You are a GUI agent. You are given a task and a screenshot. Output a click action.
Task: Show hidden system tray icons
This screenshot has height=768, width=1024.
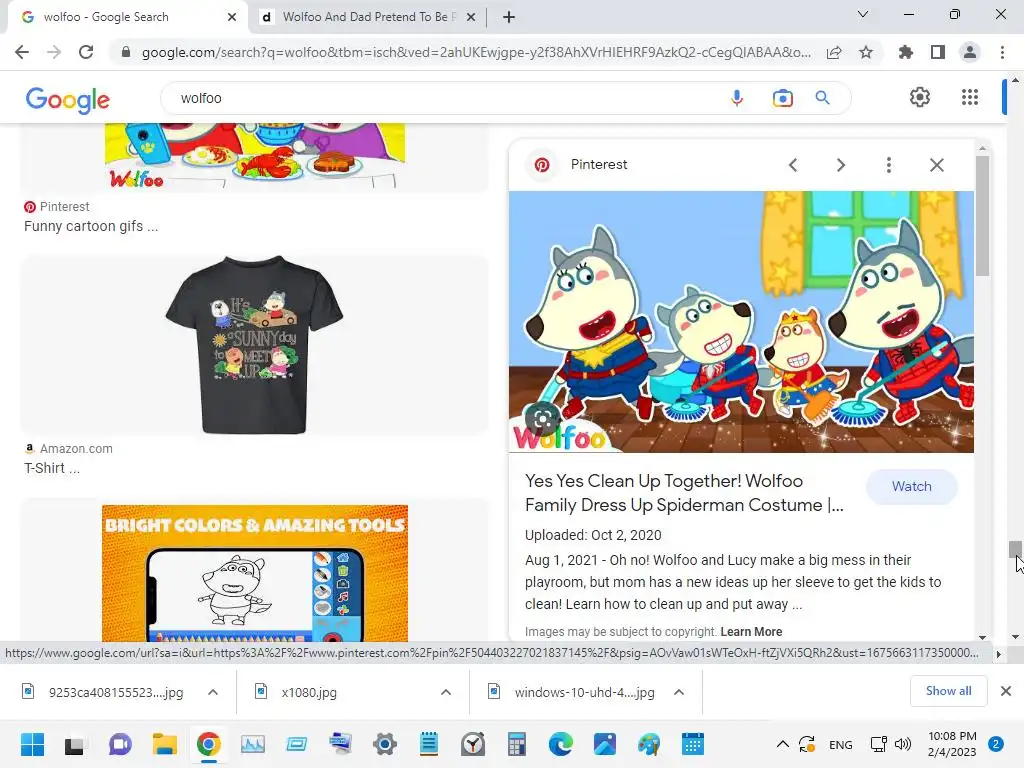[782, 744]
